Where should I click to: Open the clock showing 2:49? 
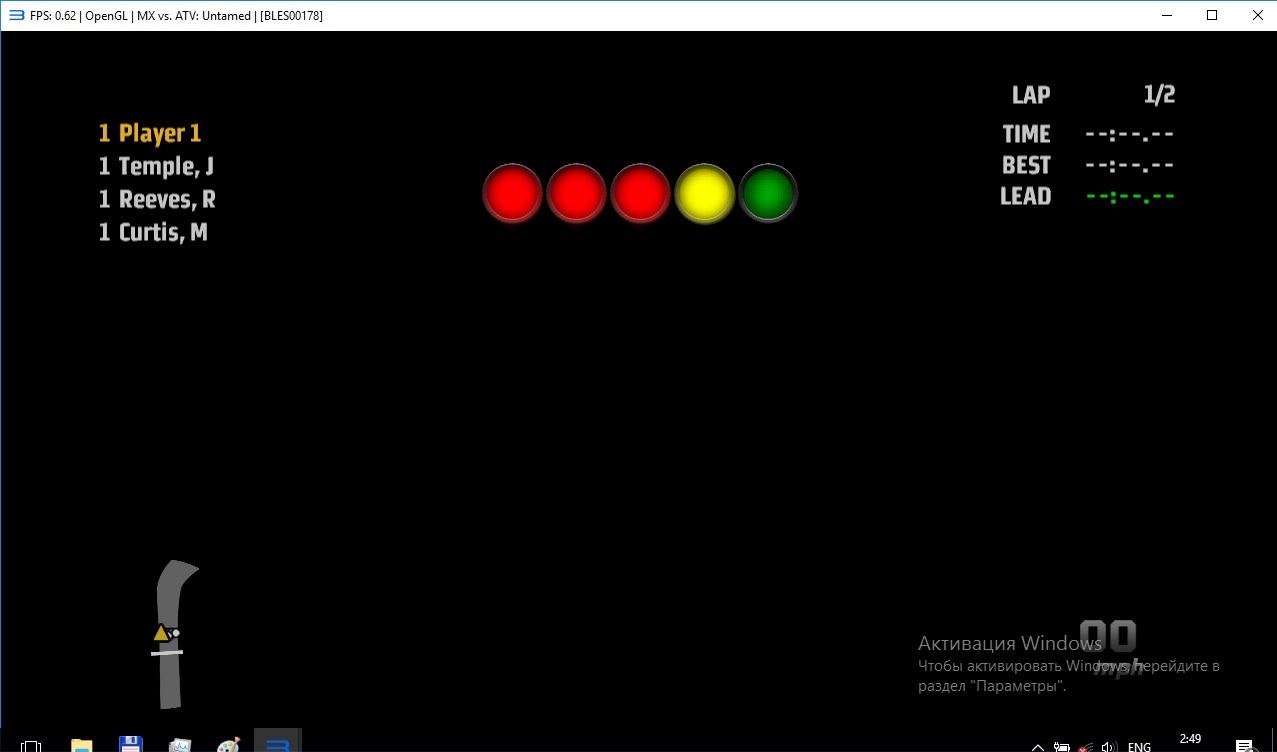tap(1190, 739)
